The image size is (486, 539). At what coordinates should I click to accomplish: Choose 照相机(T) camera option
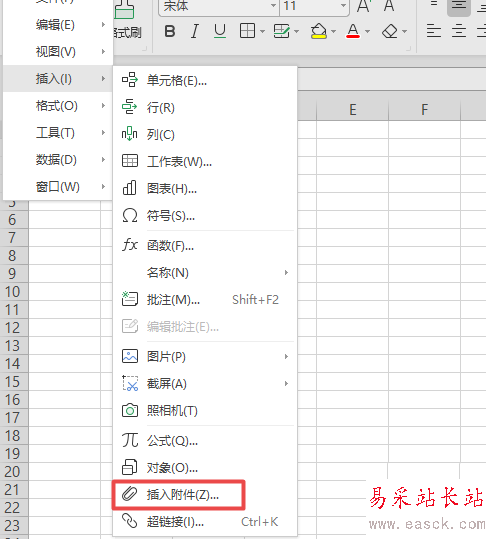point(205,411)
